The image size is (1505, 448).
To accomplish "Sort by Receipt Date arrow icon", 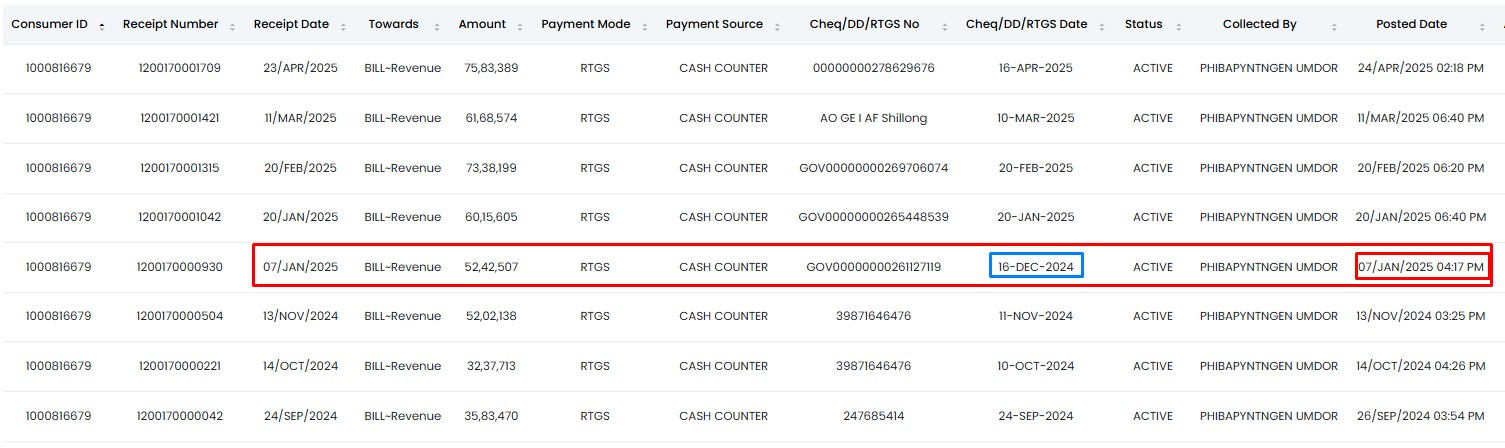I will tap(342, 27).
